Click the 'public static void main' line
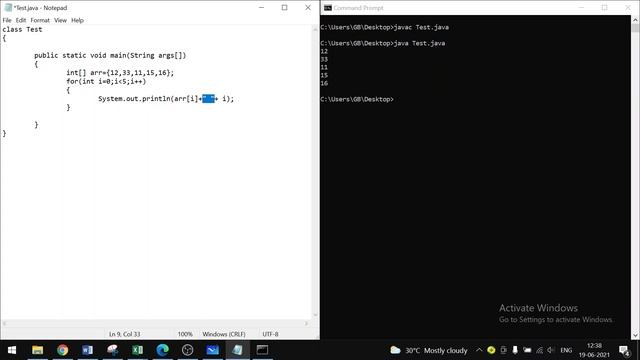Image resolution: width=640 pixels, height=360 pixels. coord(110,55)
